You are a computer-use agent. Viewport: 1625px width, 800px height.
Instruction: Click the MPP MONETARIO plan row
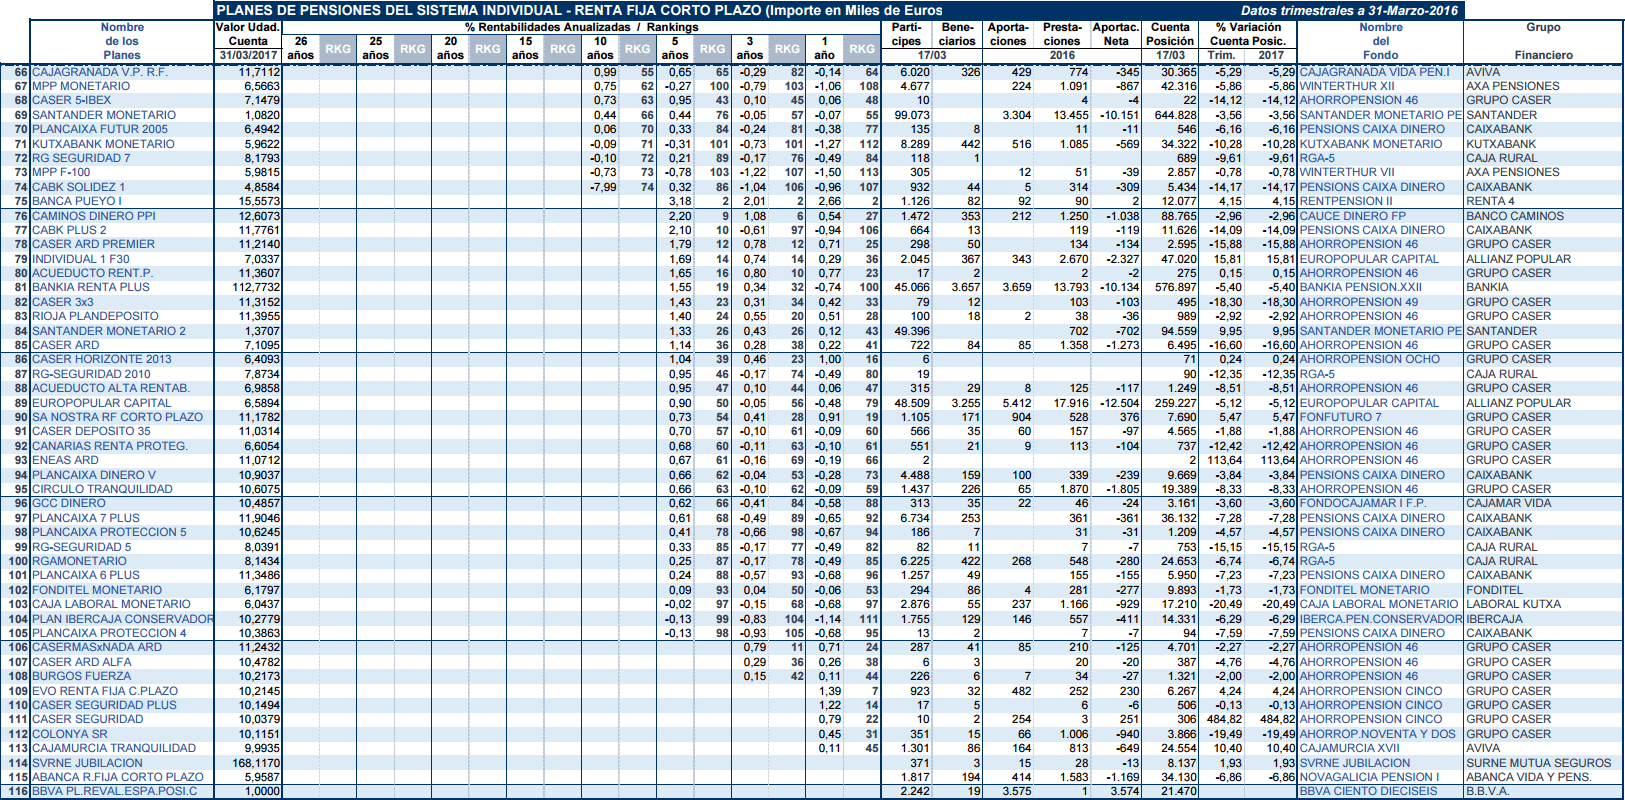click(81, 86)
